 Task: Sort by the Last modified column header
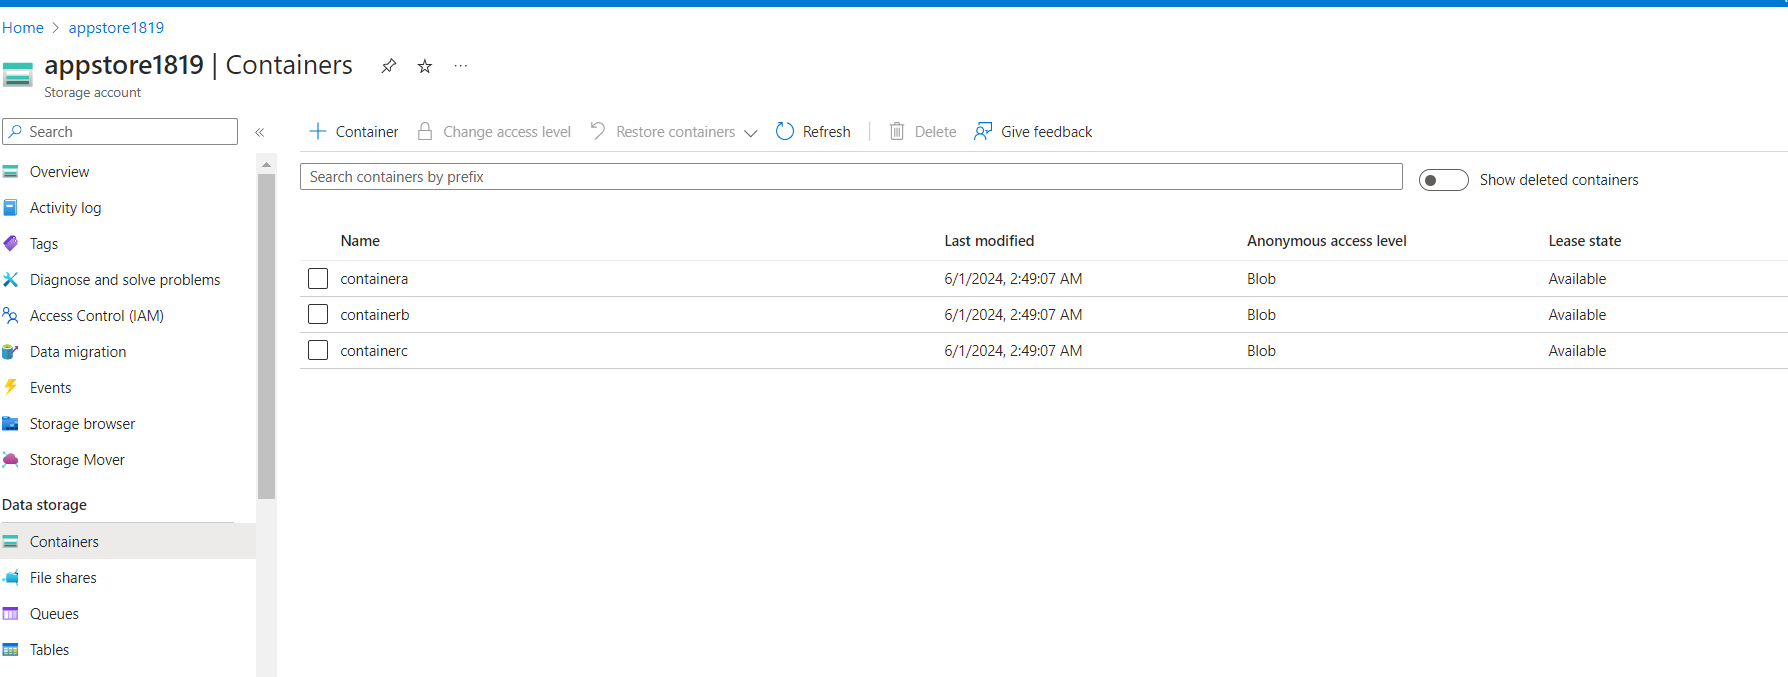989,241
